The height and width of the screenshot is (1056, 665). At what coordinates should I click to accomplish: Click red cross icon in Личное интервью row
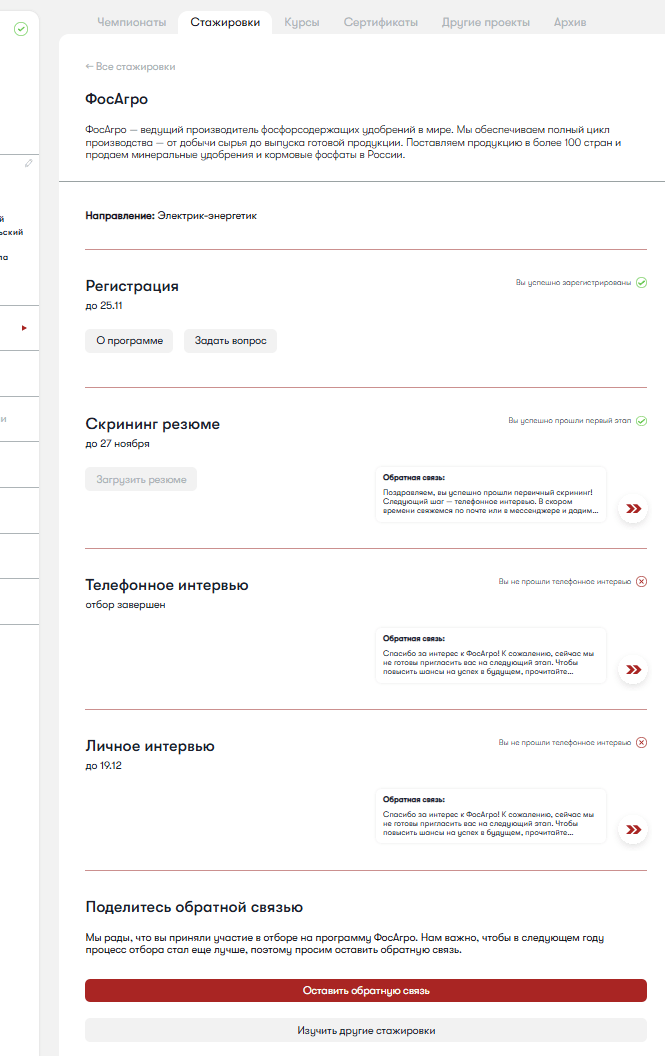641,743
